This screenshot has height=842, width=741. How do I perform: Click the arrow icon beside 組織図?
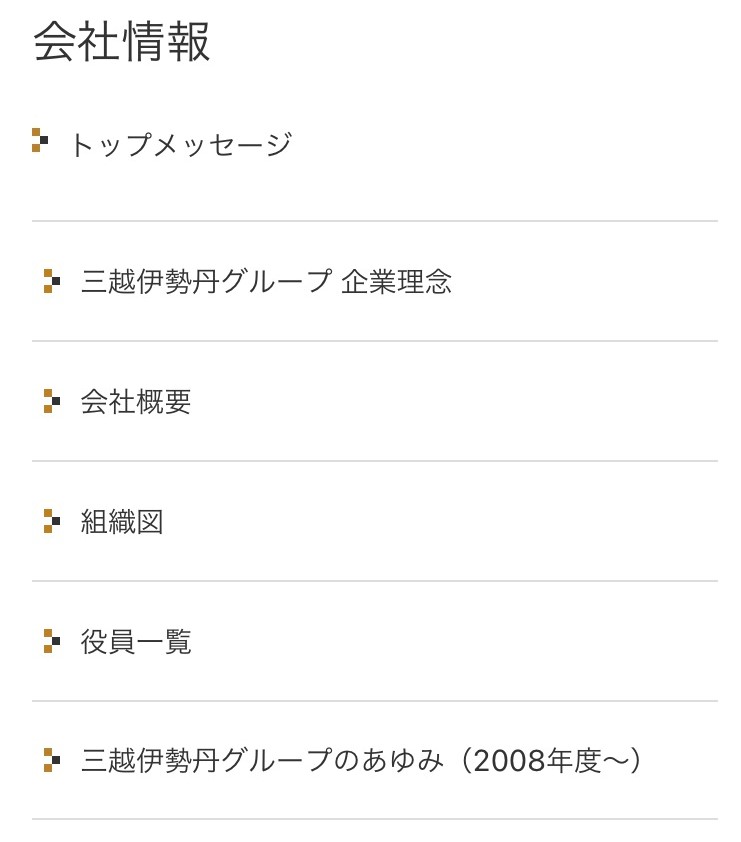click(x=52, y=521)
